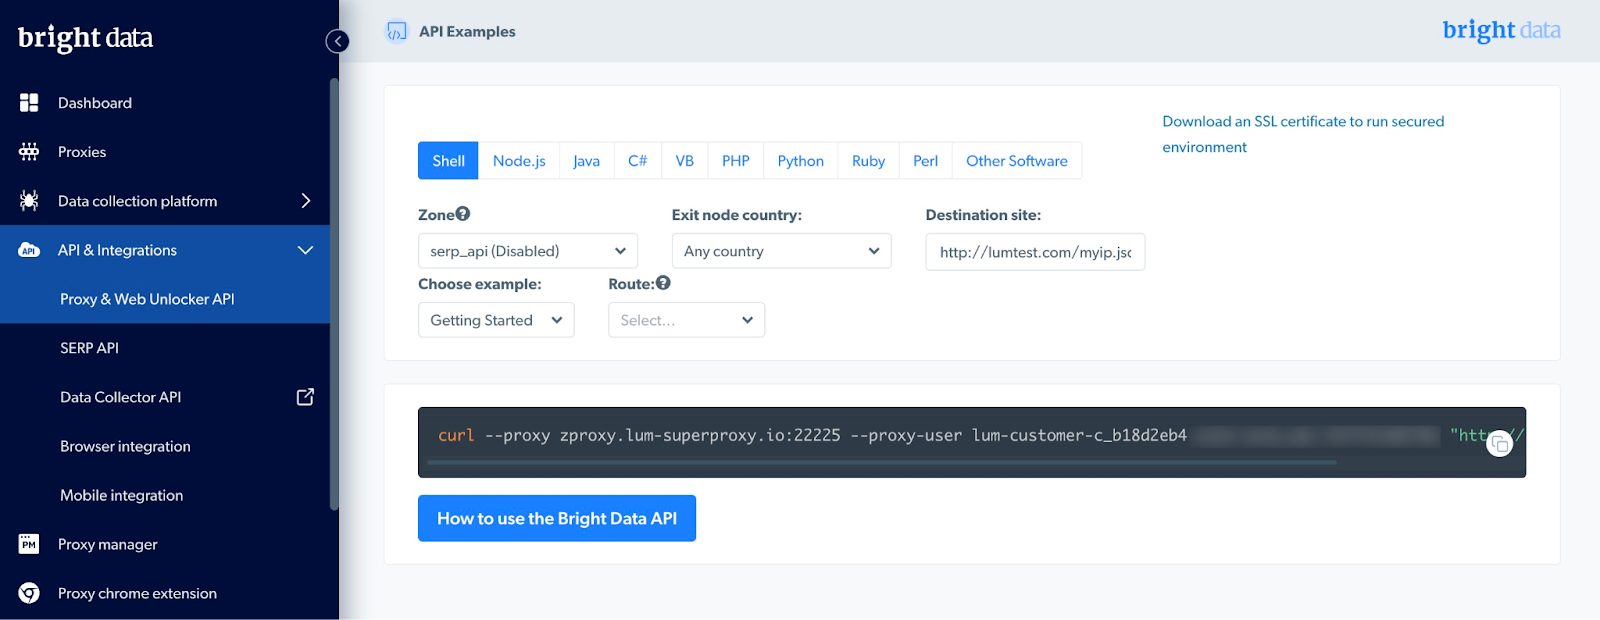Image resolution: width=1600 pixels, height=620 pixels.
Task: Collapse API & Integrations chevron
Action: tap(306, 250)
